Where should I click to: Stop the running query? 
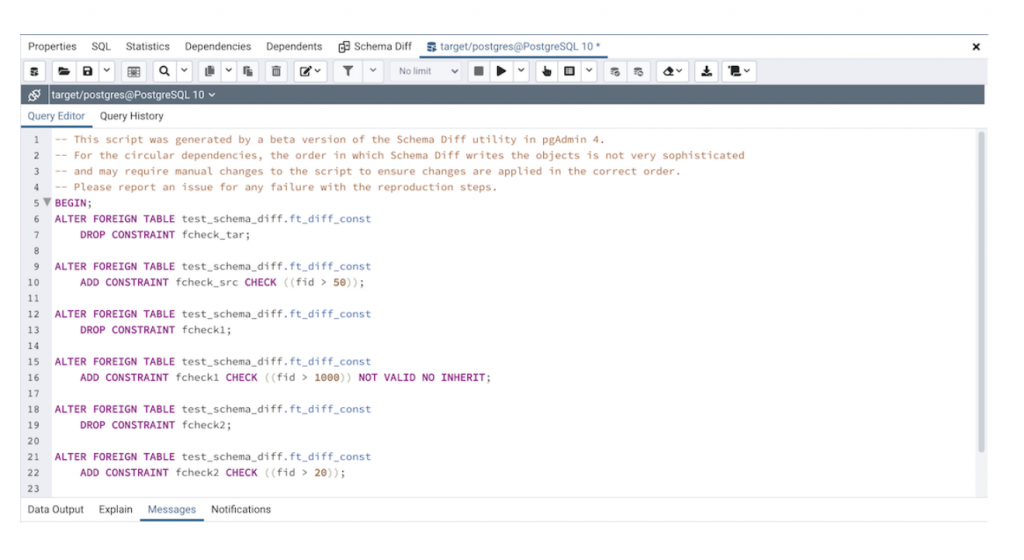click(x=479, y=71)
